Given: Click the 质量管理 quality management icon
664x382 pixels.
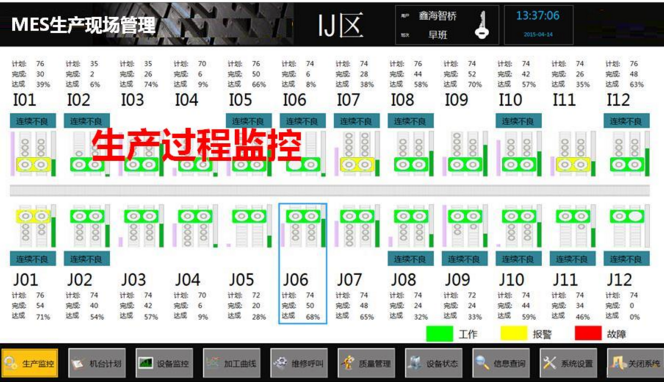Looking at the screenshot, I should tap(348, 363).
